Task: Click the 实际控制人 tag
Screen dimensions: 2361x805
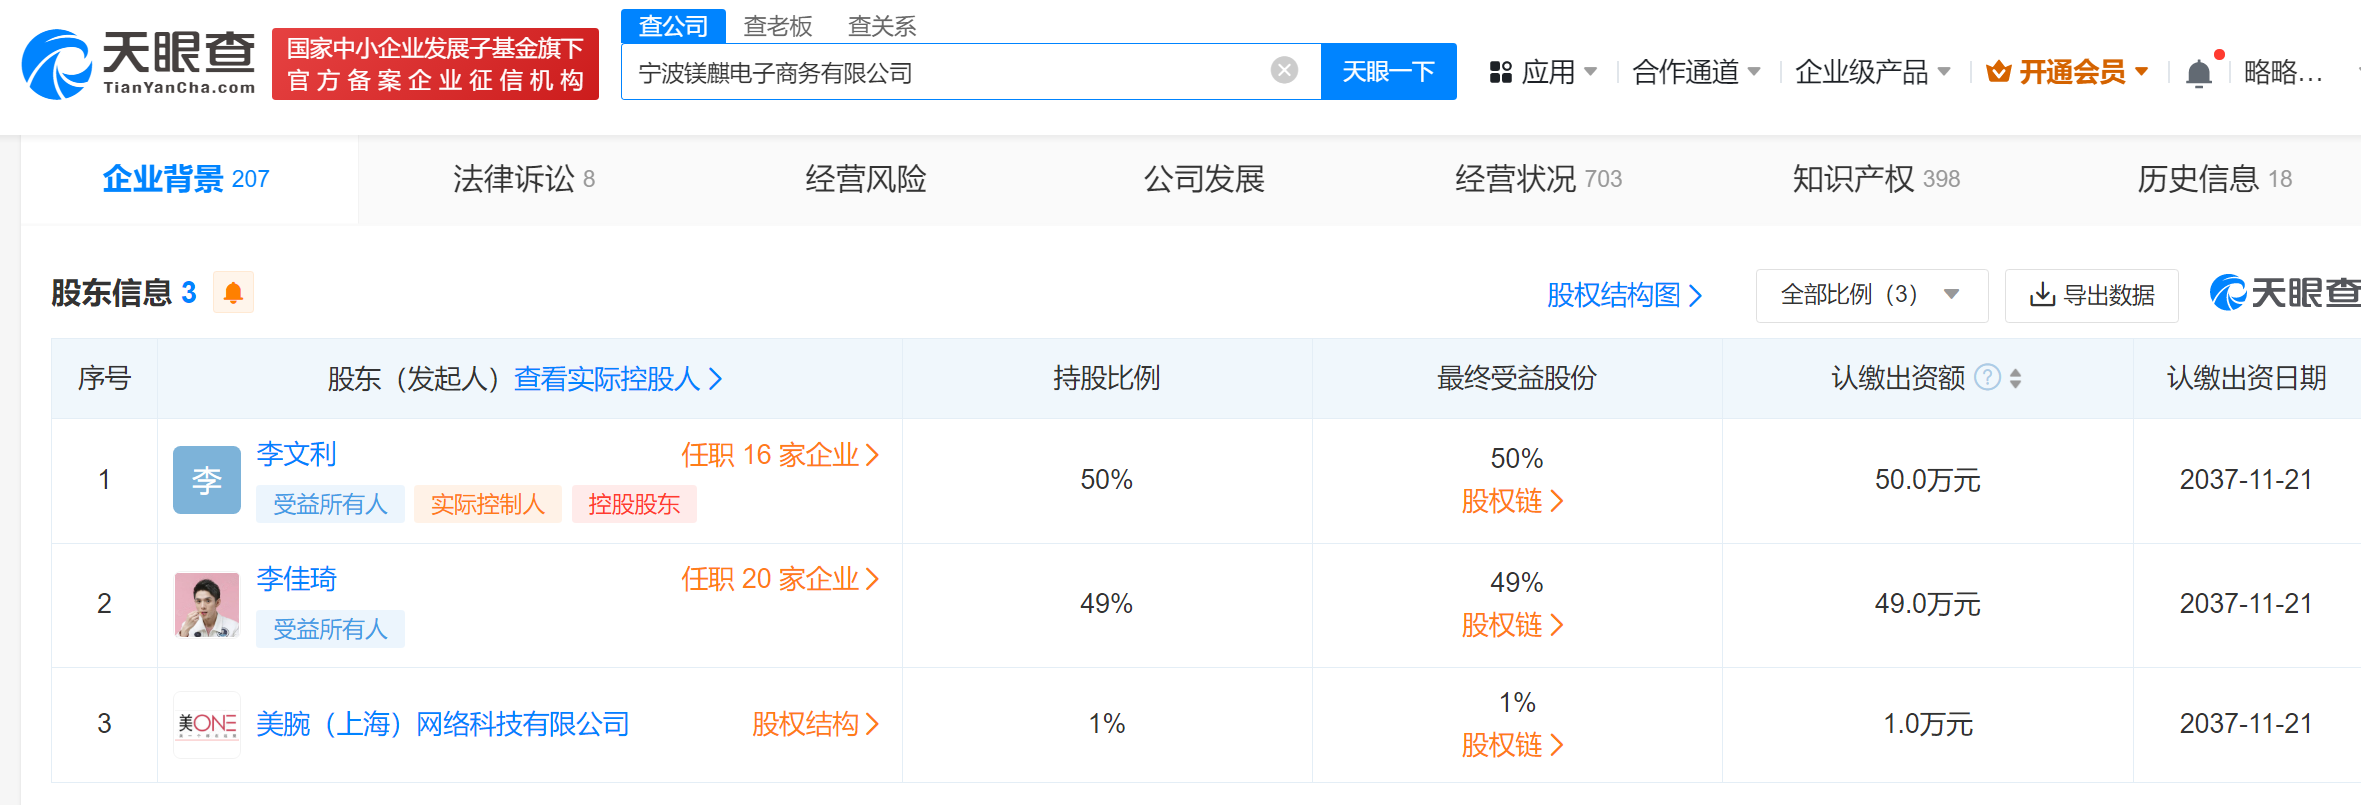Action: point(488,504)
